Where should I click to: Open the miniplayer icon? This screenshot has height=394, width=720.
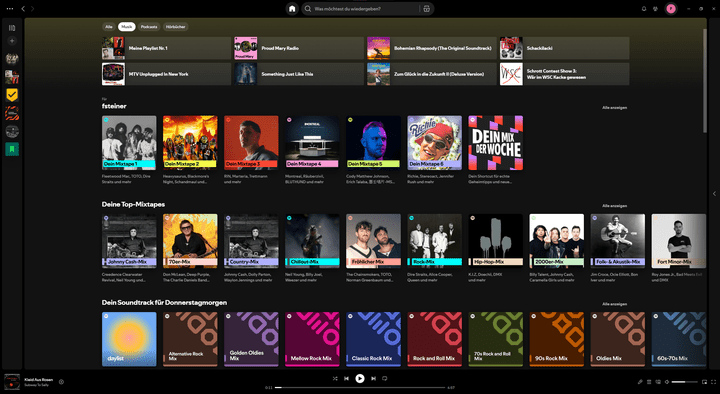[x=704, y=382]
